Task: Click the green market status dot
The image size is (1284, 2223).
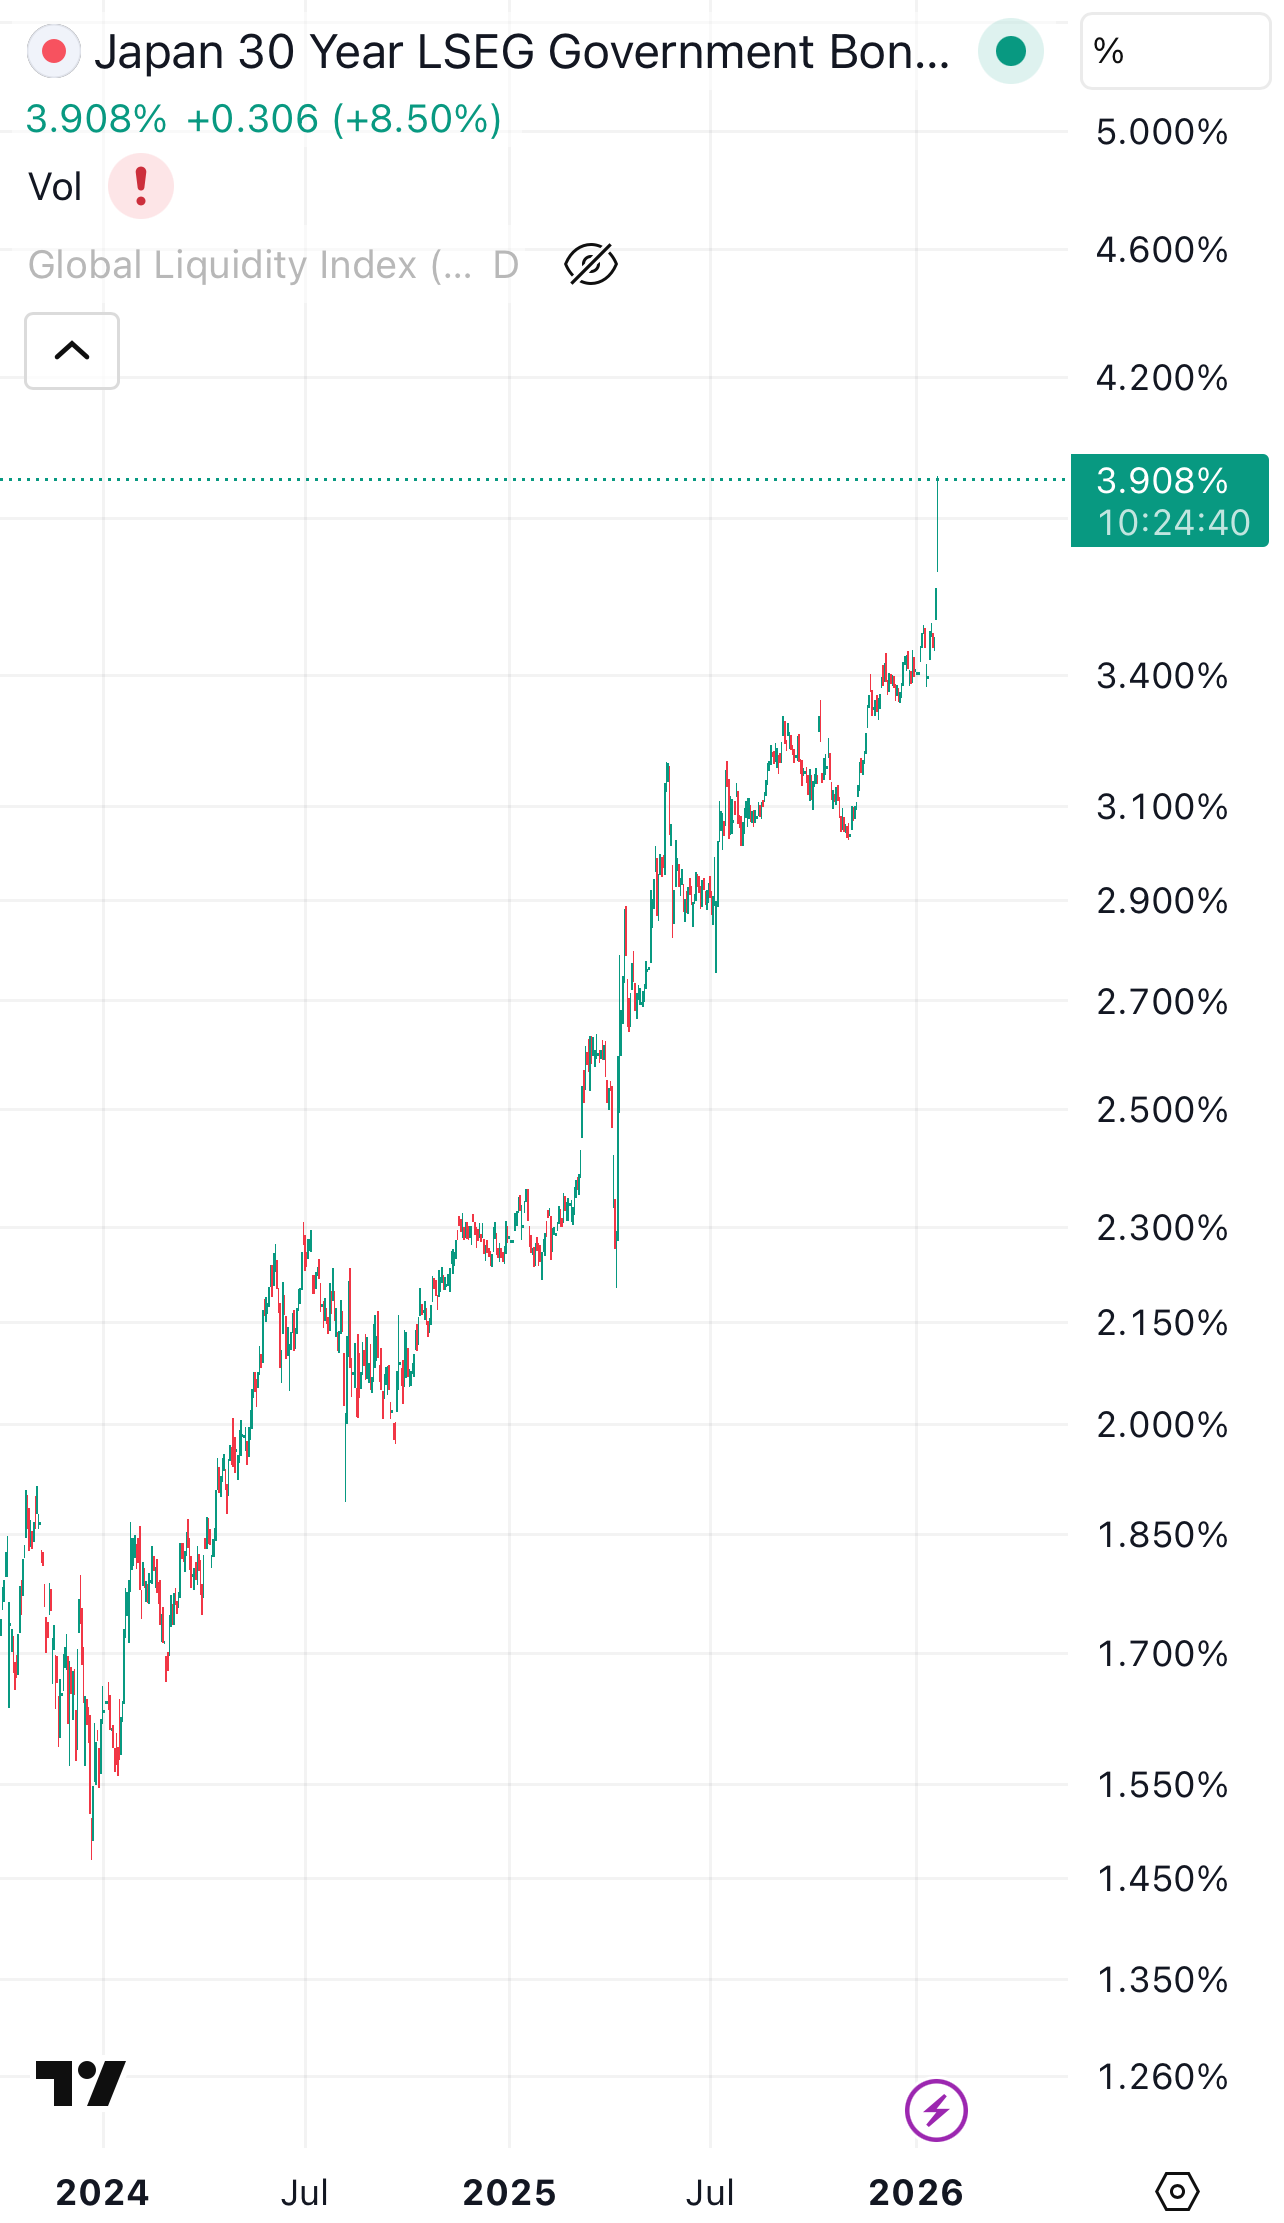Action: [1010, 52]
